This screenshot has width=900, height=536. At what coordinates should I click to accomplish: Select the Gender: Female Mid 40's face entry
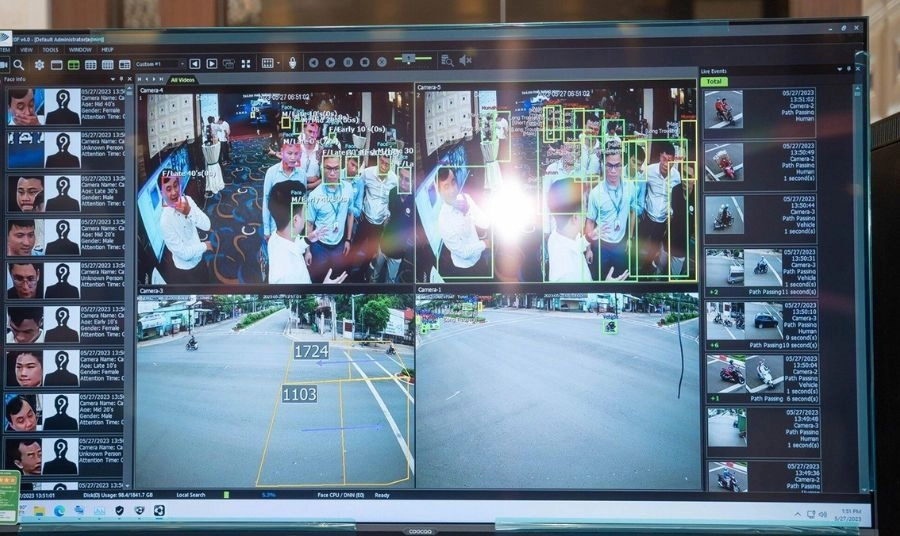point(64,107)
